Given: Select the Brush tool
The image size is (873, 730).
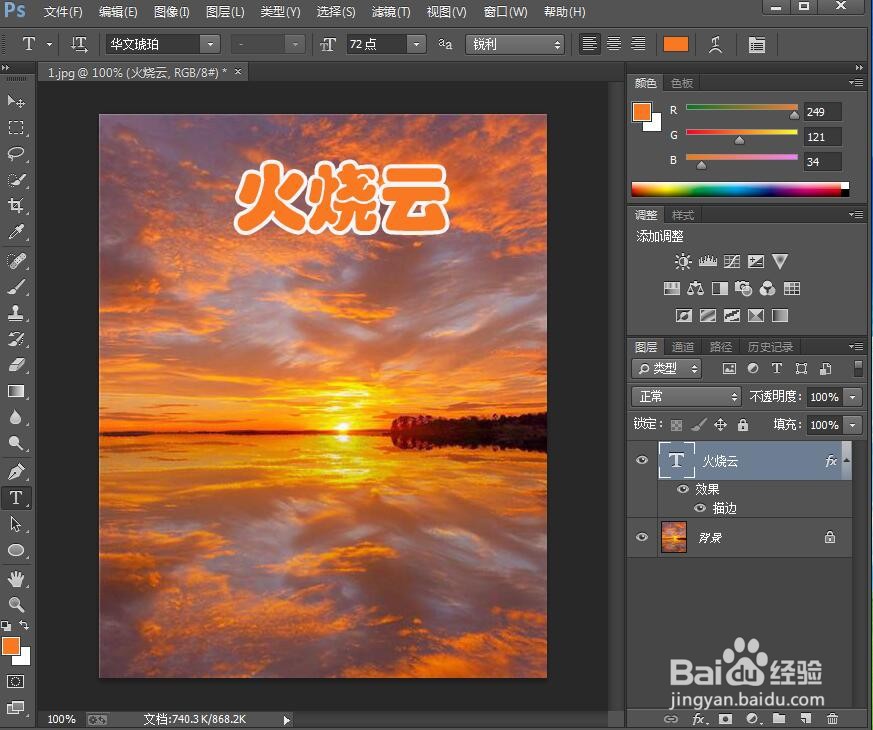Looking at the screenshot, I should point(16,287).
